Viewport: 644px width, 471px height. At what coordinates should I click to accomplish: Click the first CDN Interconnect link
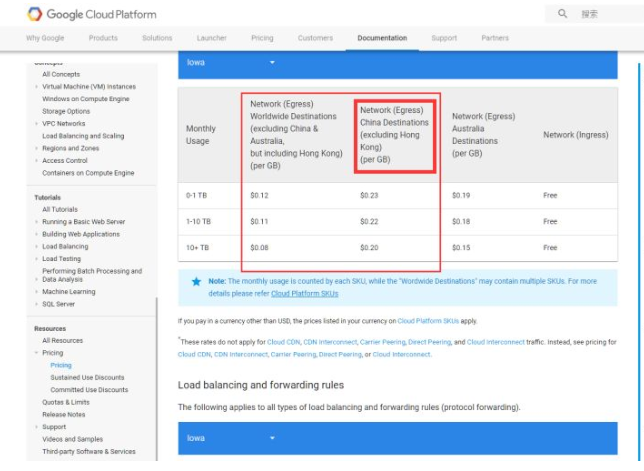[x=330, y=342]
